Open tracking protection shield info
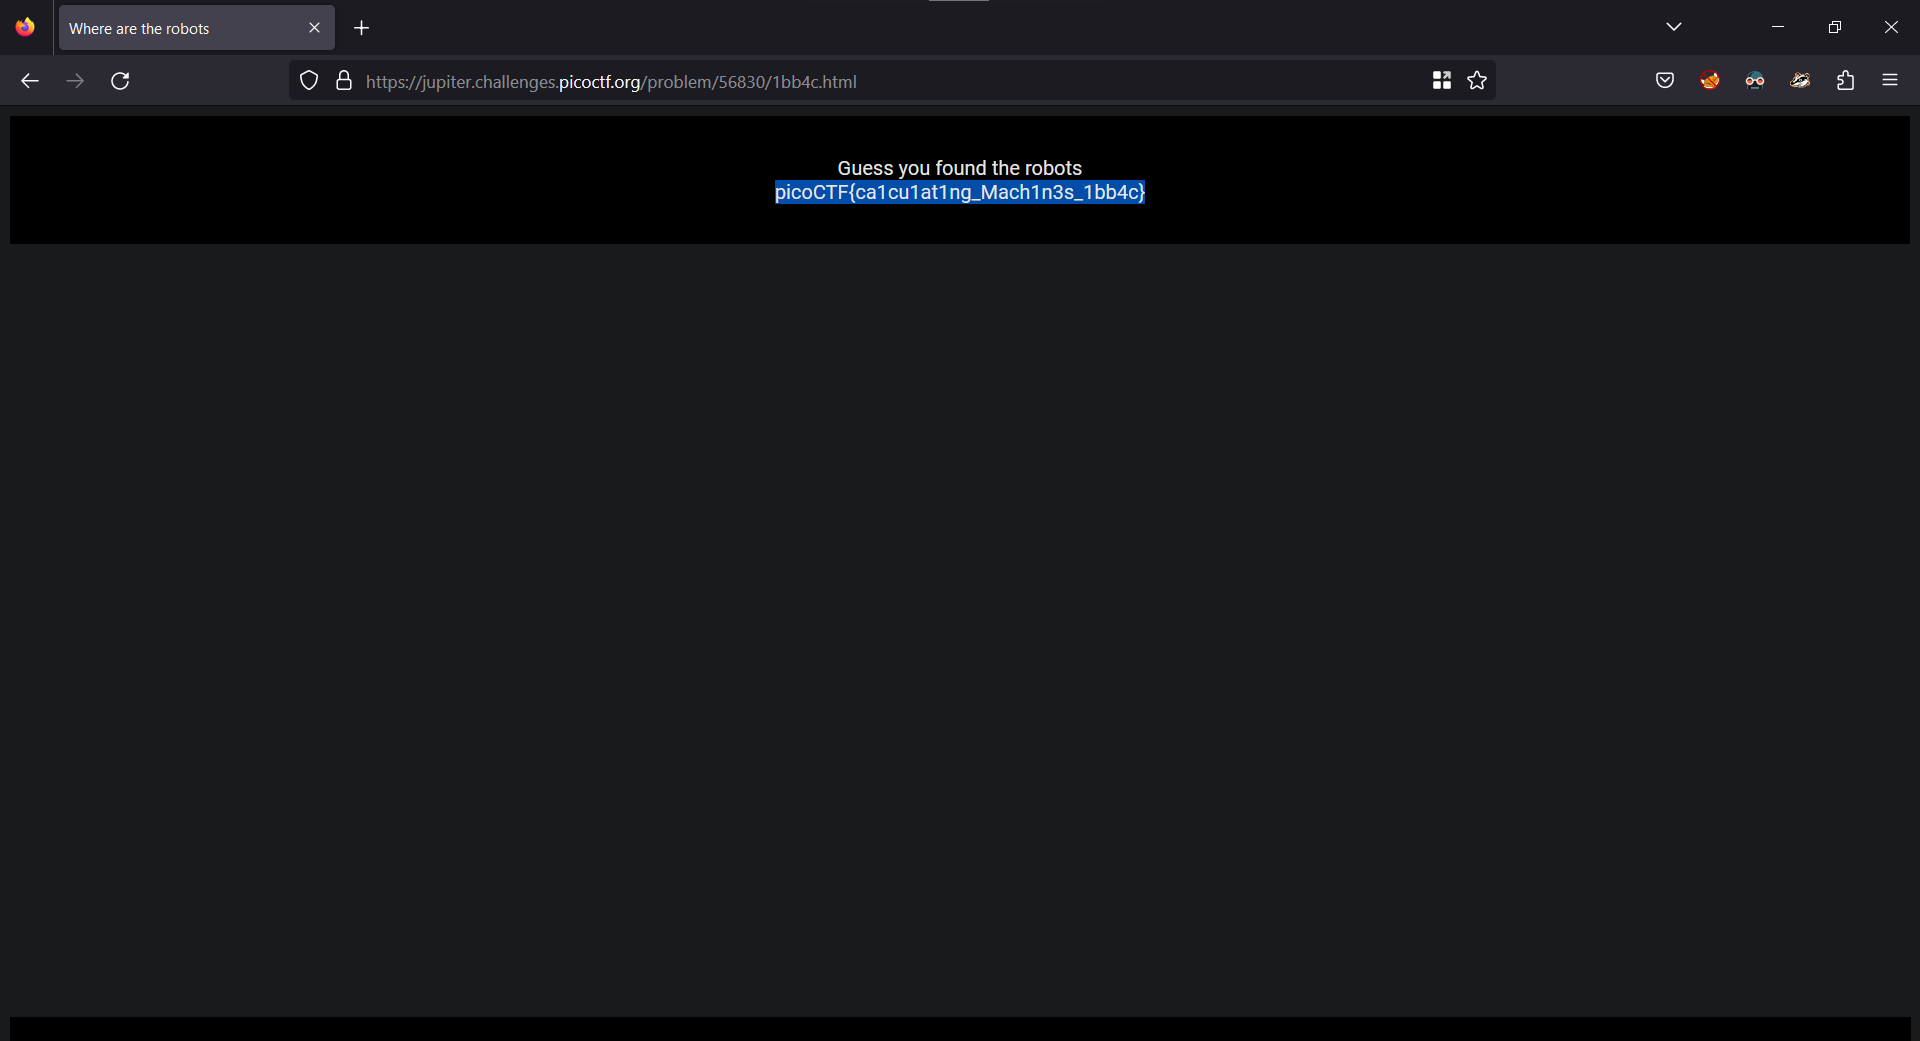This screenshot has width=1920, height=1041. click(x=309, y=81)
